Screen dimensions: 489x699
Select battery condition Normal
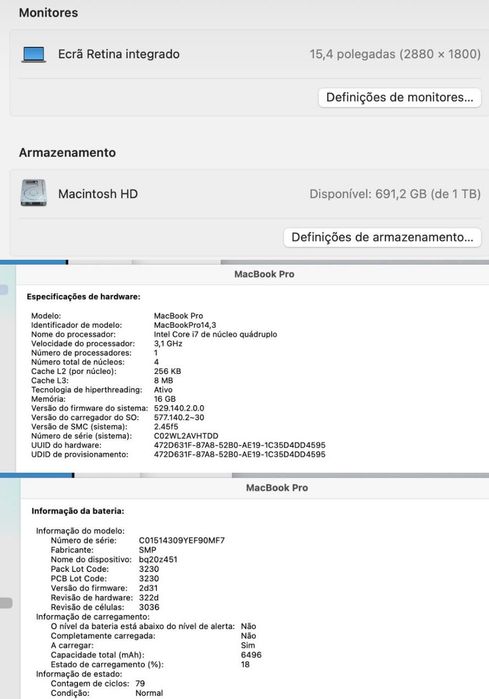pyautogui.click(x=149, y=693)
